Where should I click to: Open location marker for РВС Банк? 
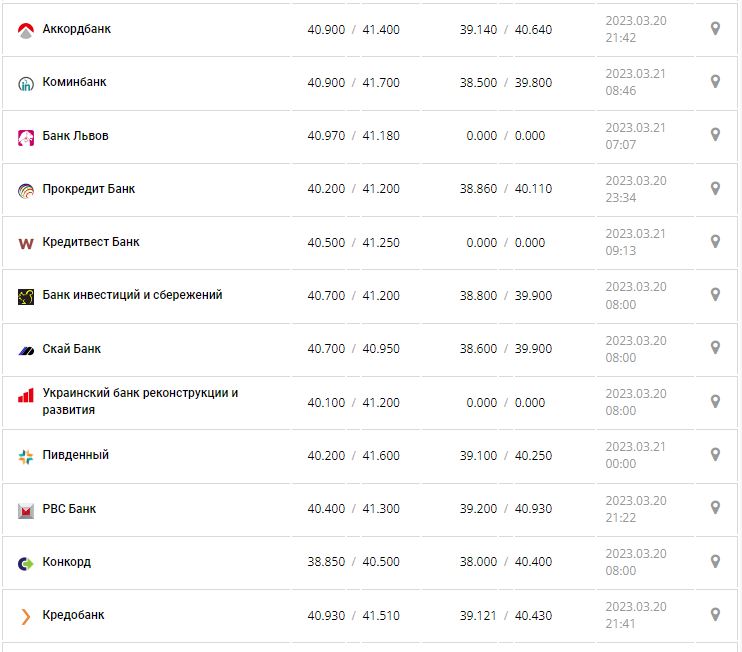click(x=715, y=508)
